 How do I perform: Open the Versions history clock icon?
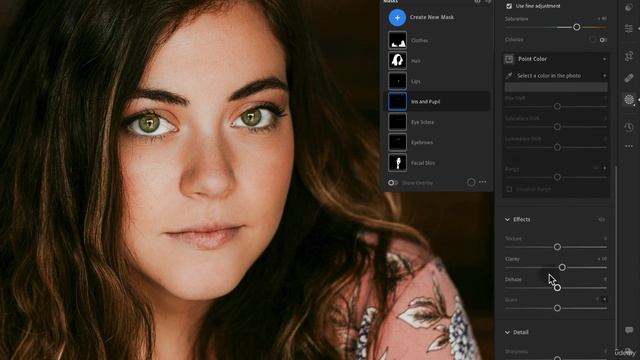tap(629, 127)
